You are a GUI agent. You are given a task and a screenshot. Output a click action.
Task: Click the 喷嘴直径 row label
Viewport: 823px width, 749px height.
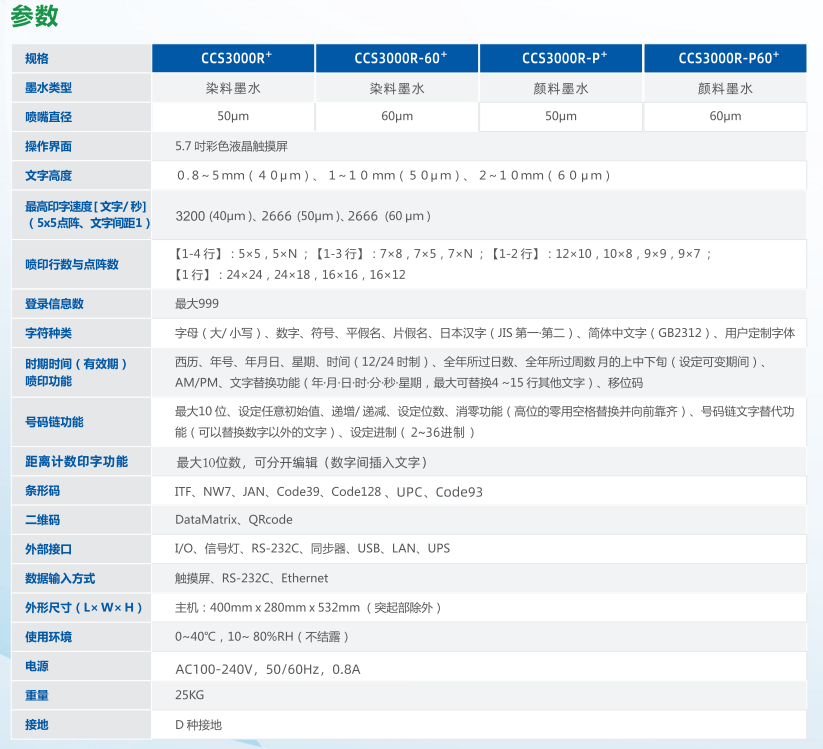click(x=49, y=117)
